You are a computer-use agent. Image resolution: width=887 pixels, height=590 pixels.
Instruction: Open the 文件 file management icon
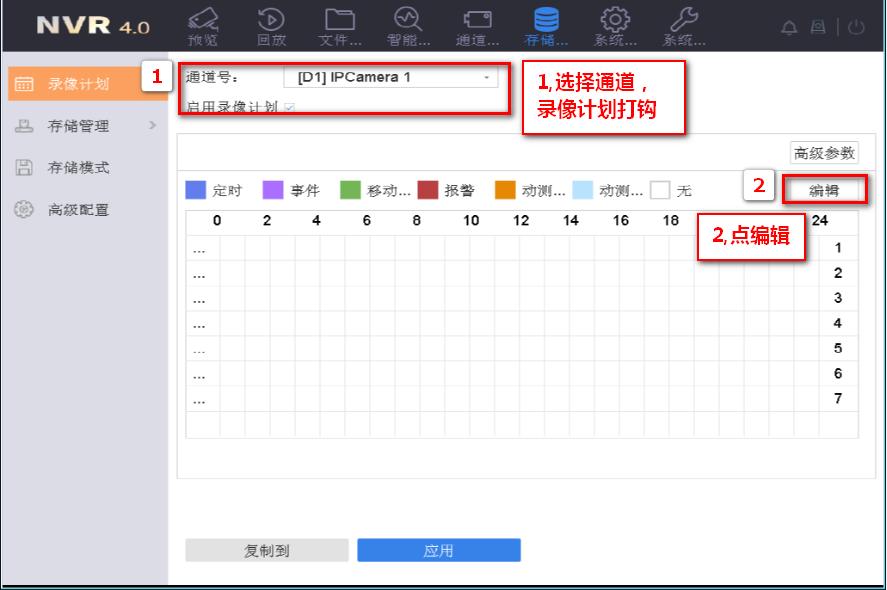click(341, 23)
